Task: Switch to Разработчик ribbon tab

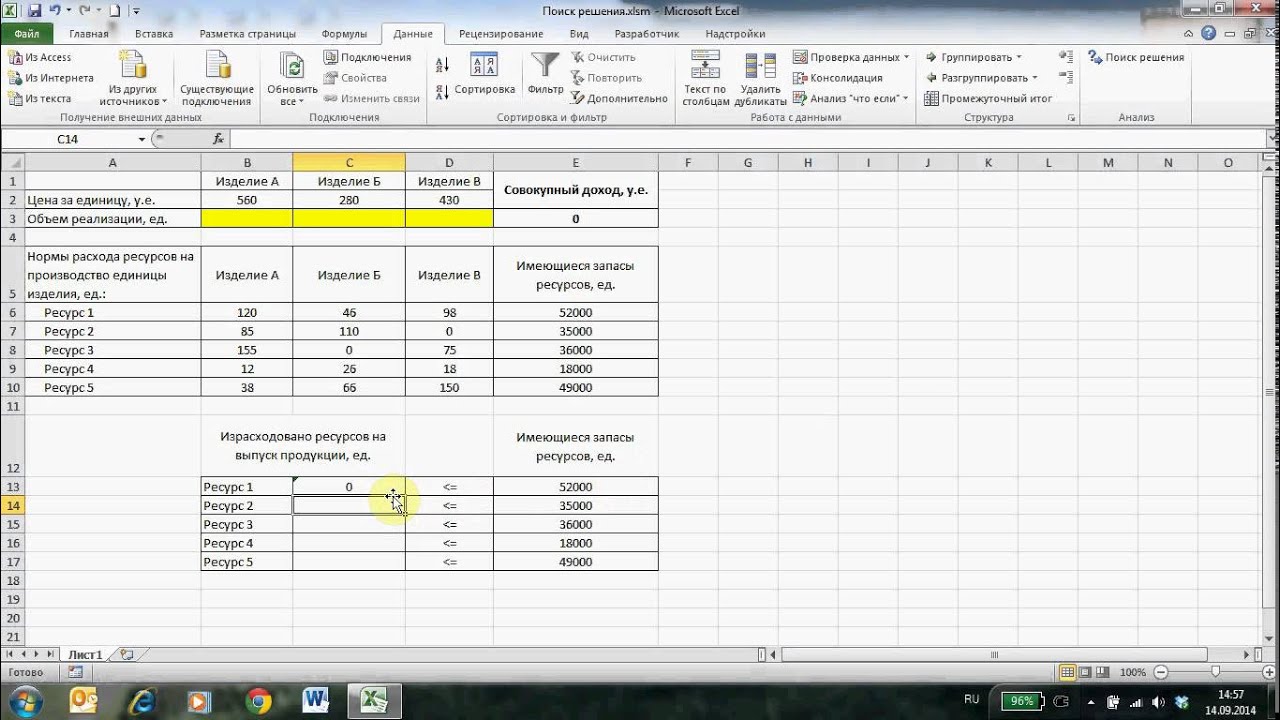Action: [647, 33]
